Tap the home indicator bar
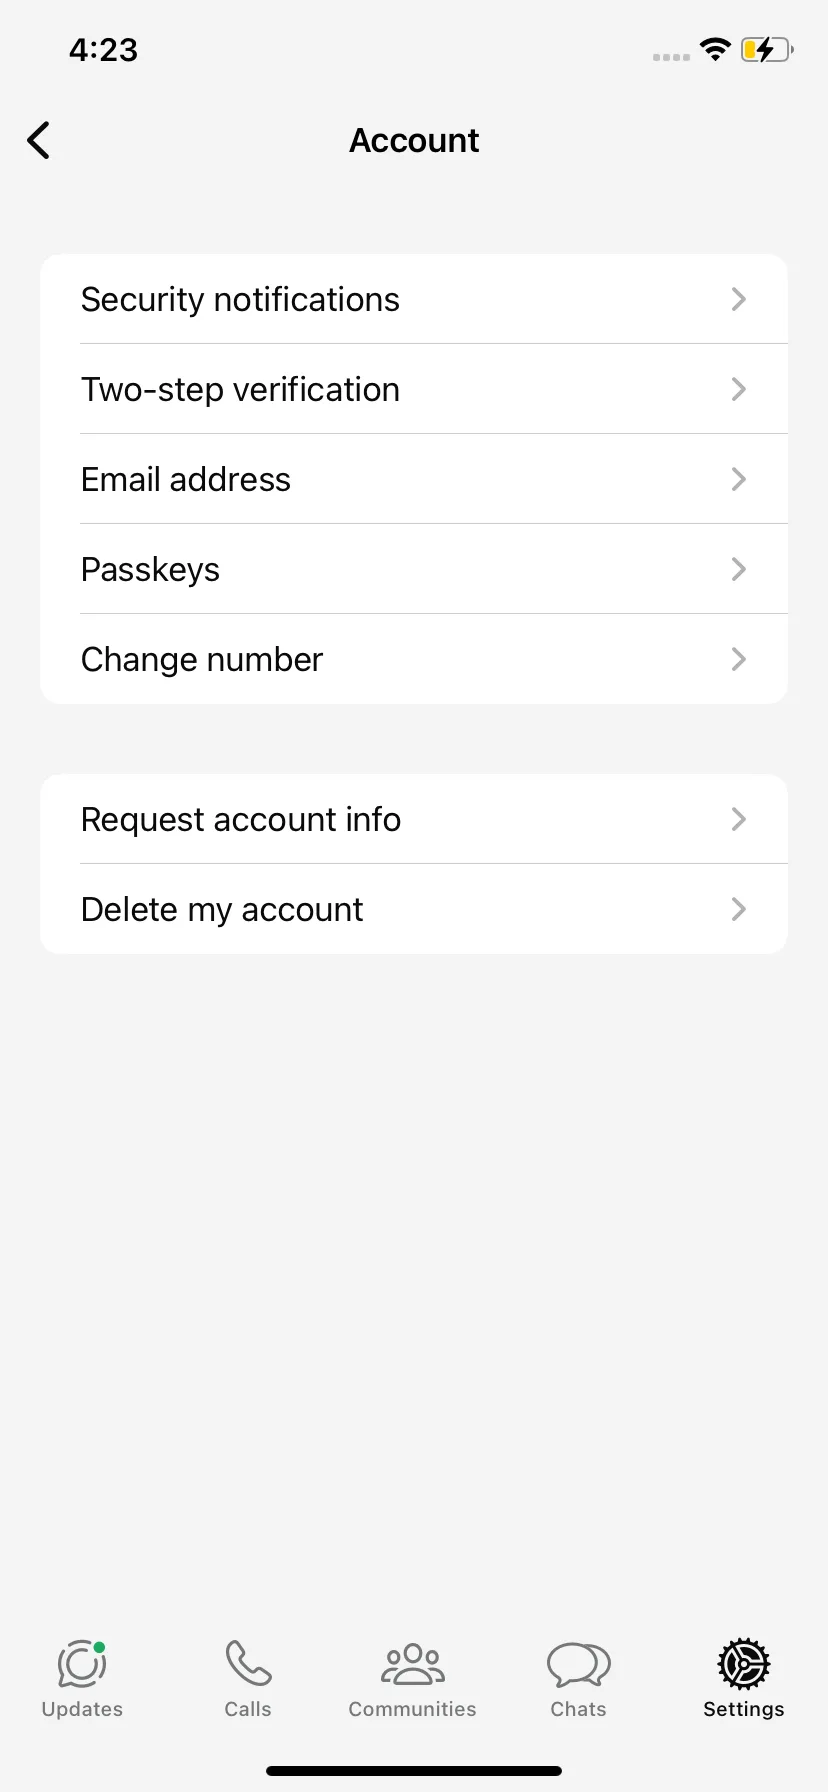This screenshot has height=1792, width=828. [414, 1771]
